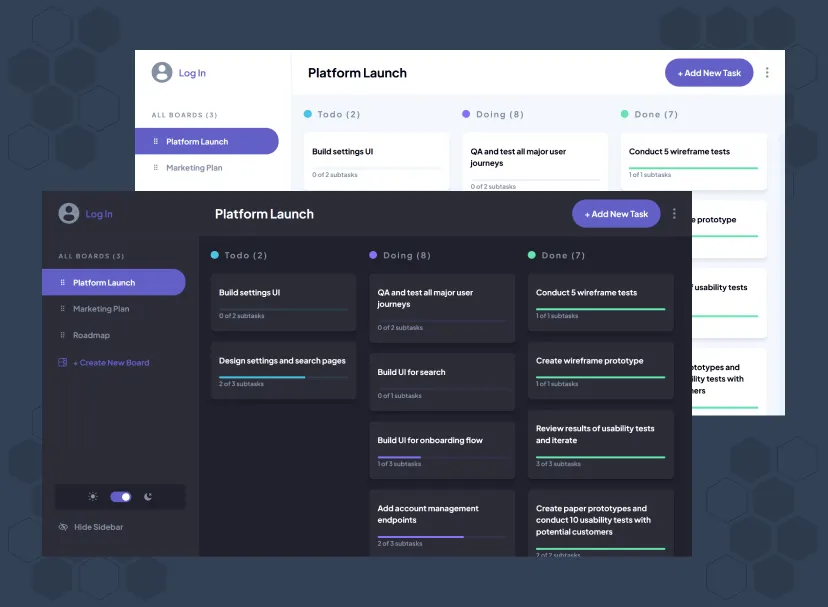Open the three-dot options menu in the light window
The image size is (828, 607).
pyautogui.click(x=767, y=72)
